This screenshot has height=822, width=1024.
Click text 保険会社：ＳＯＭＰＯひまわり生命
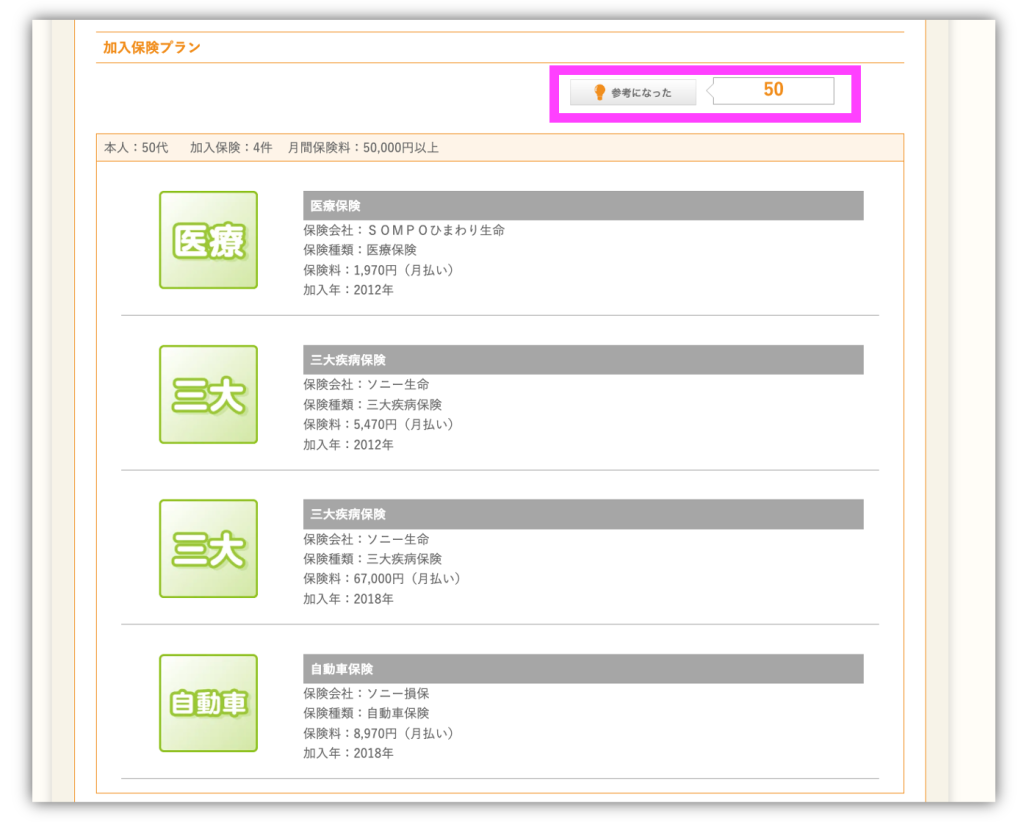point(404,230)
